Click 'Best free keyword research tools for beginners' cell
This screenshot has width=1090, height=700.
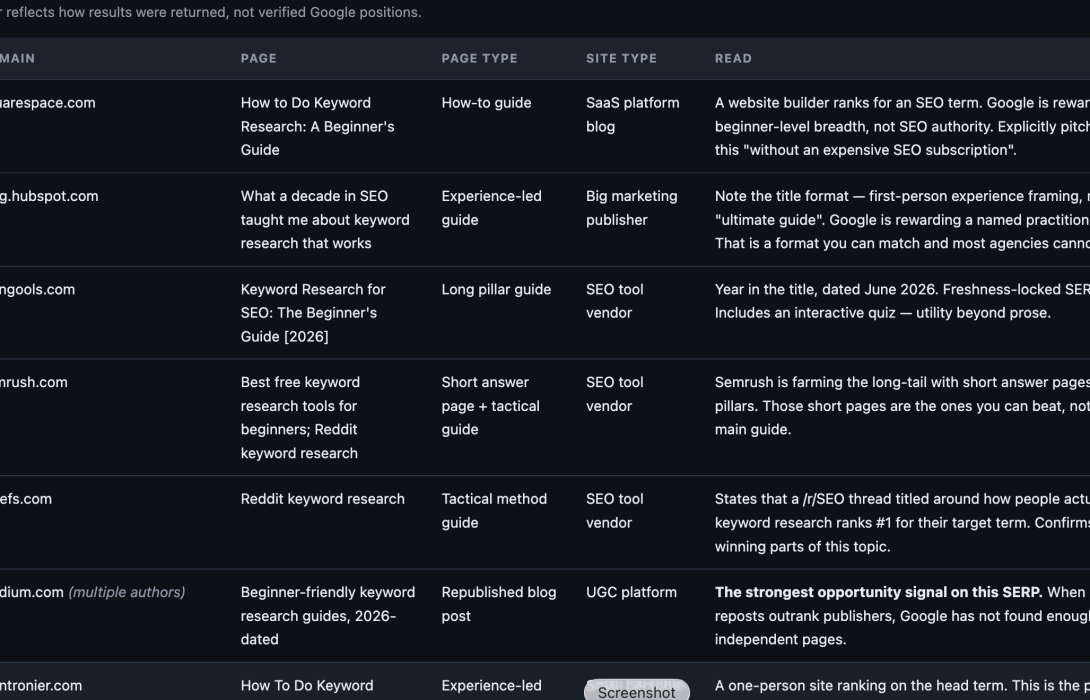[x=300, y=417]
